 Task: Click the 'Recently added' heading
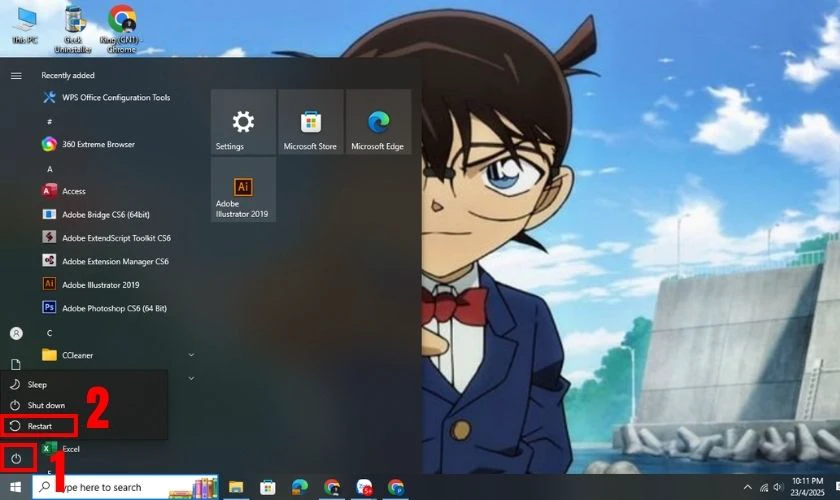coord(68,76)
